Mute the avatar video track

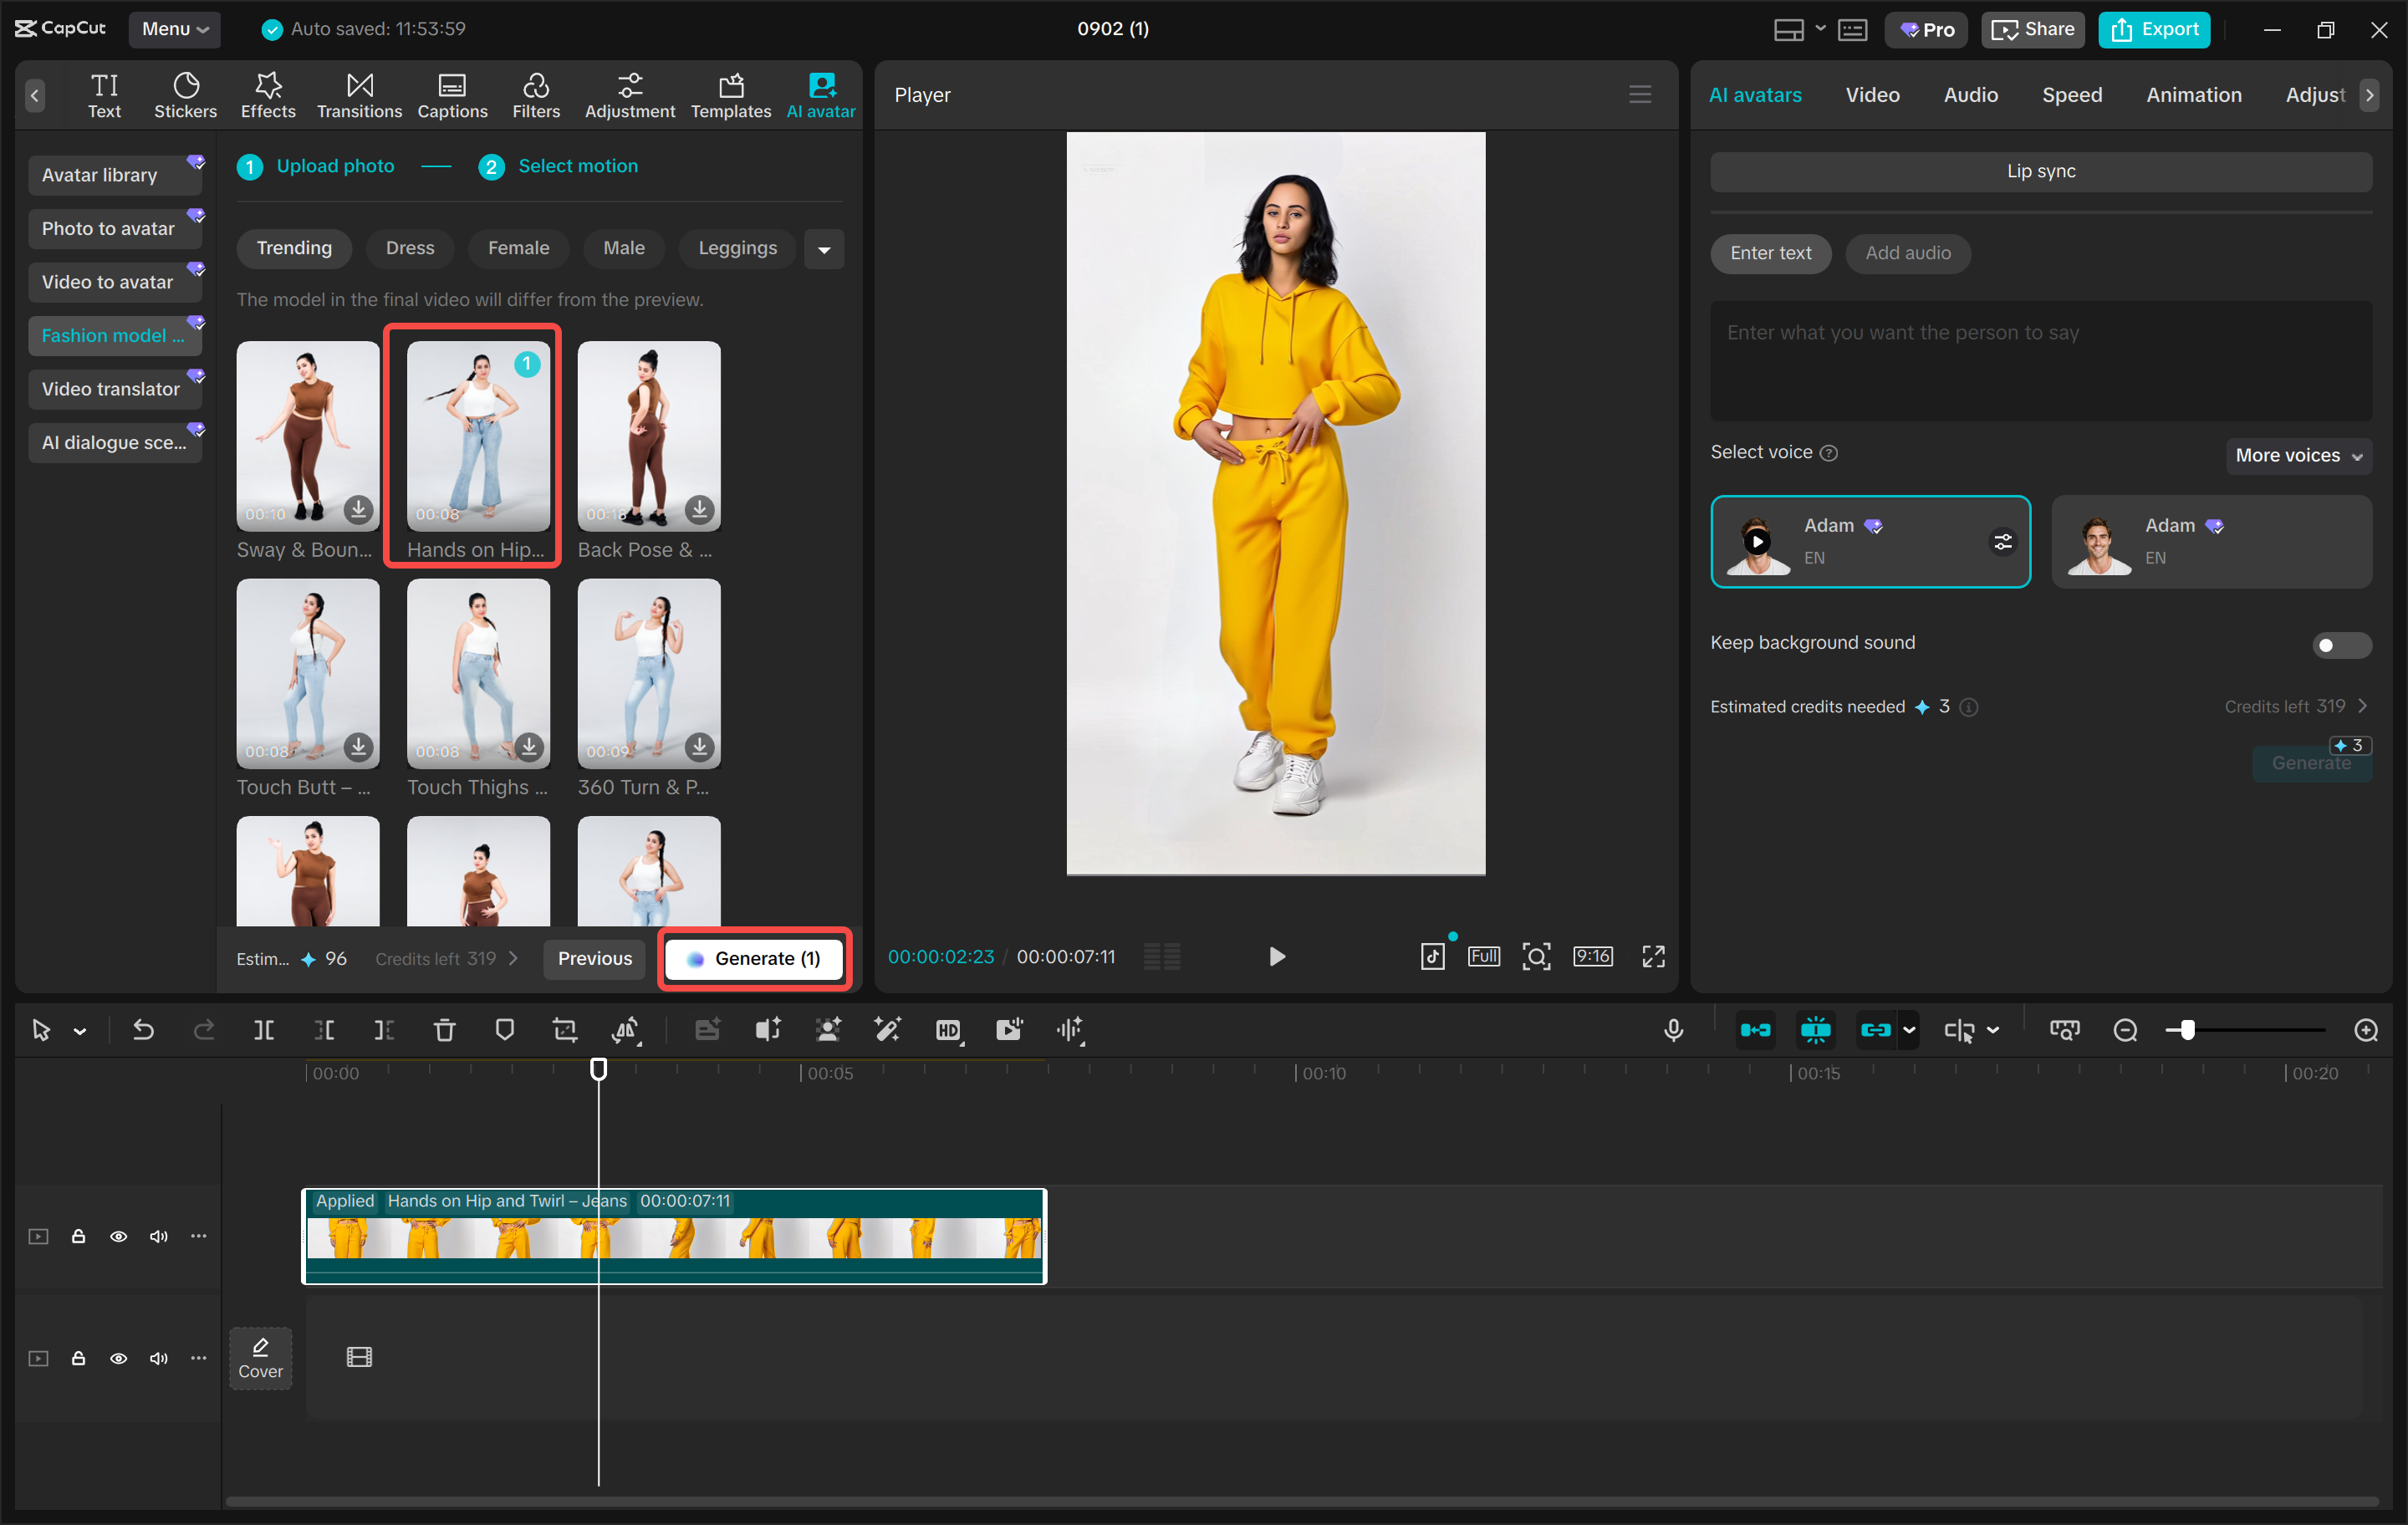tap(158, 1236)
